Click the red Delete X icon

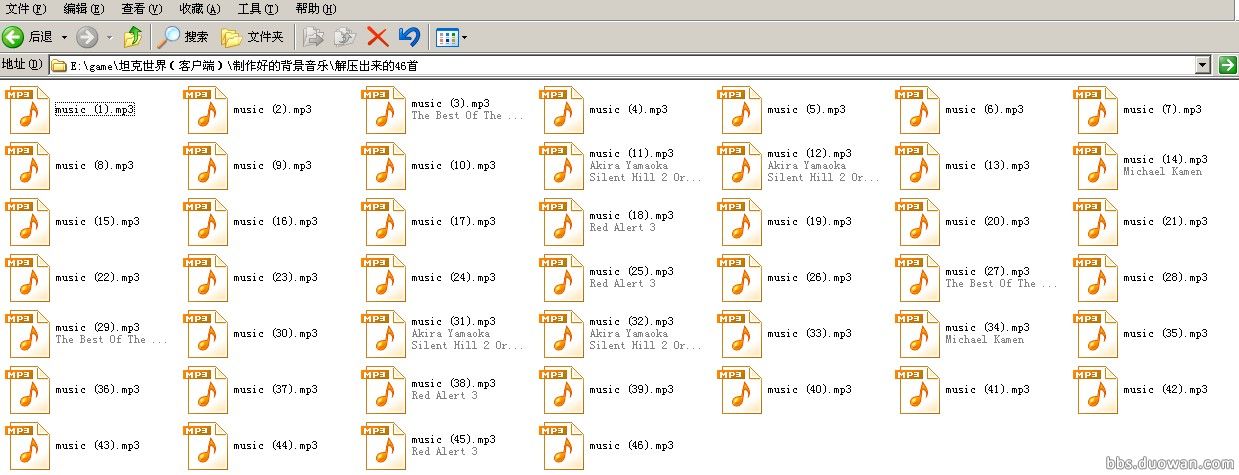377,37
